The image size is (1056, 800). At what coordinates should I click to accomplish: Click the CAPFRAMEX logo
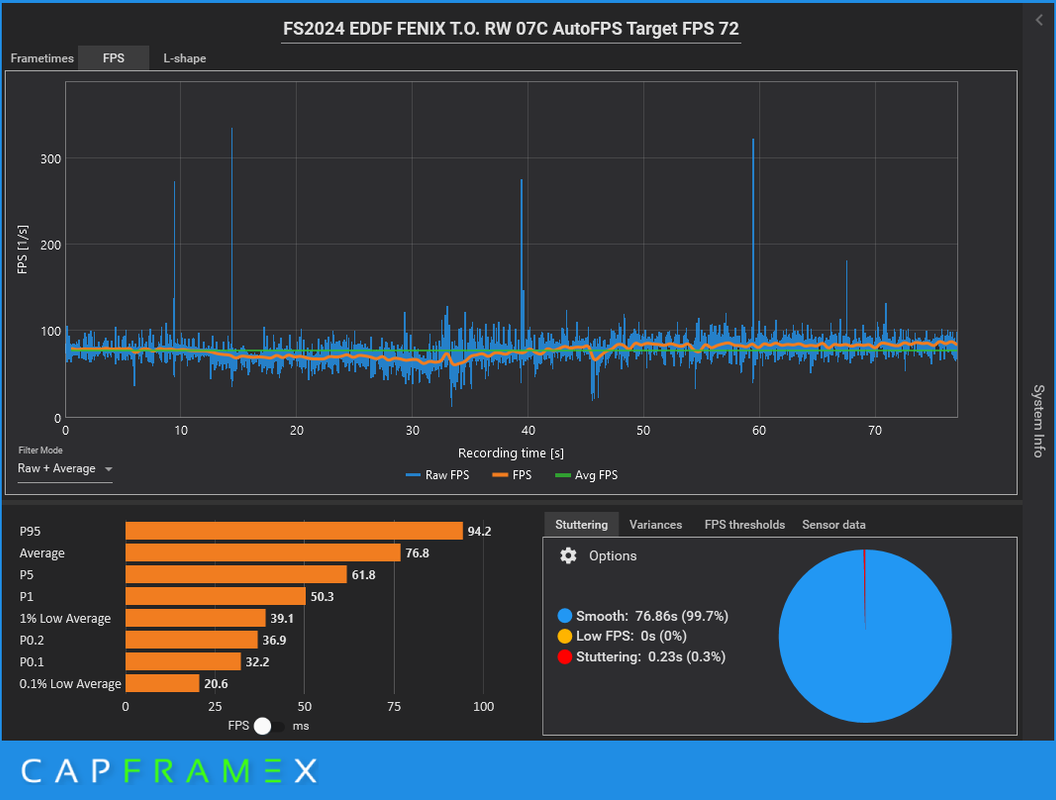click(169, 771)
